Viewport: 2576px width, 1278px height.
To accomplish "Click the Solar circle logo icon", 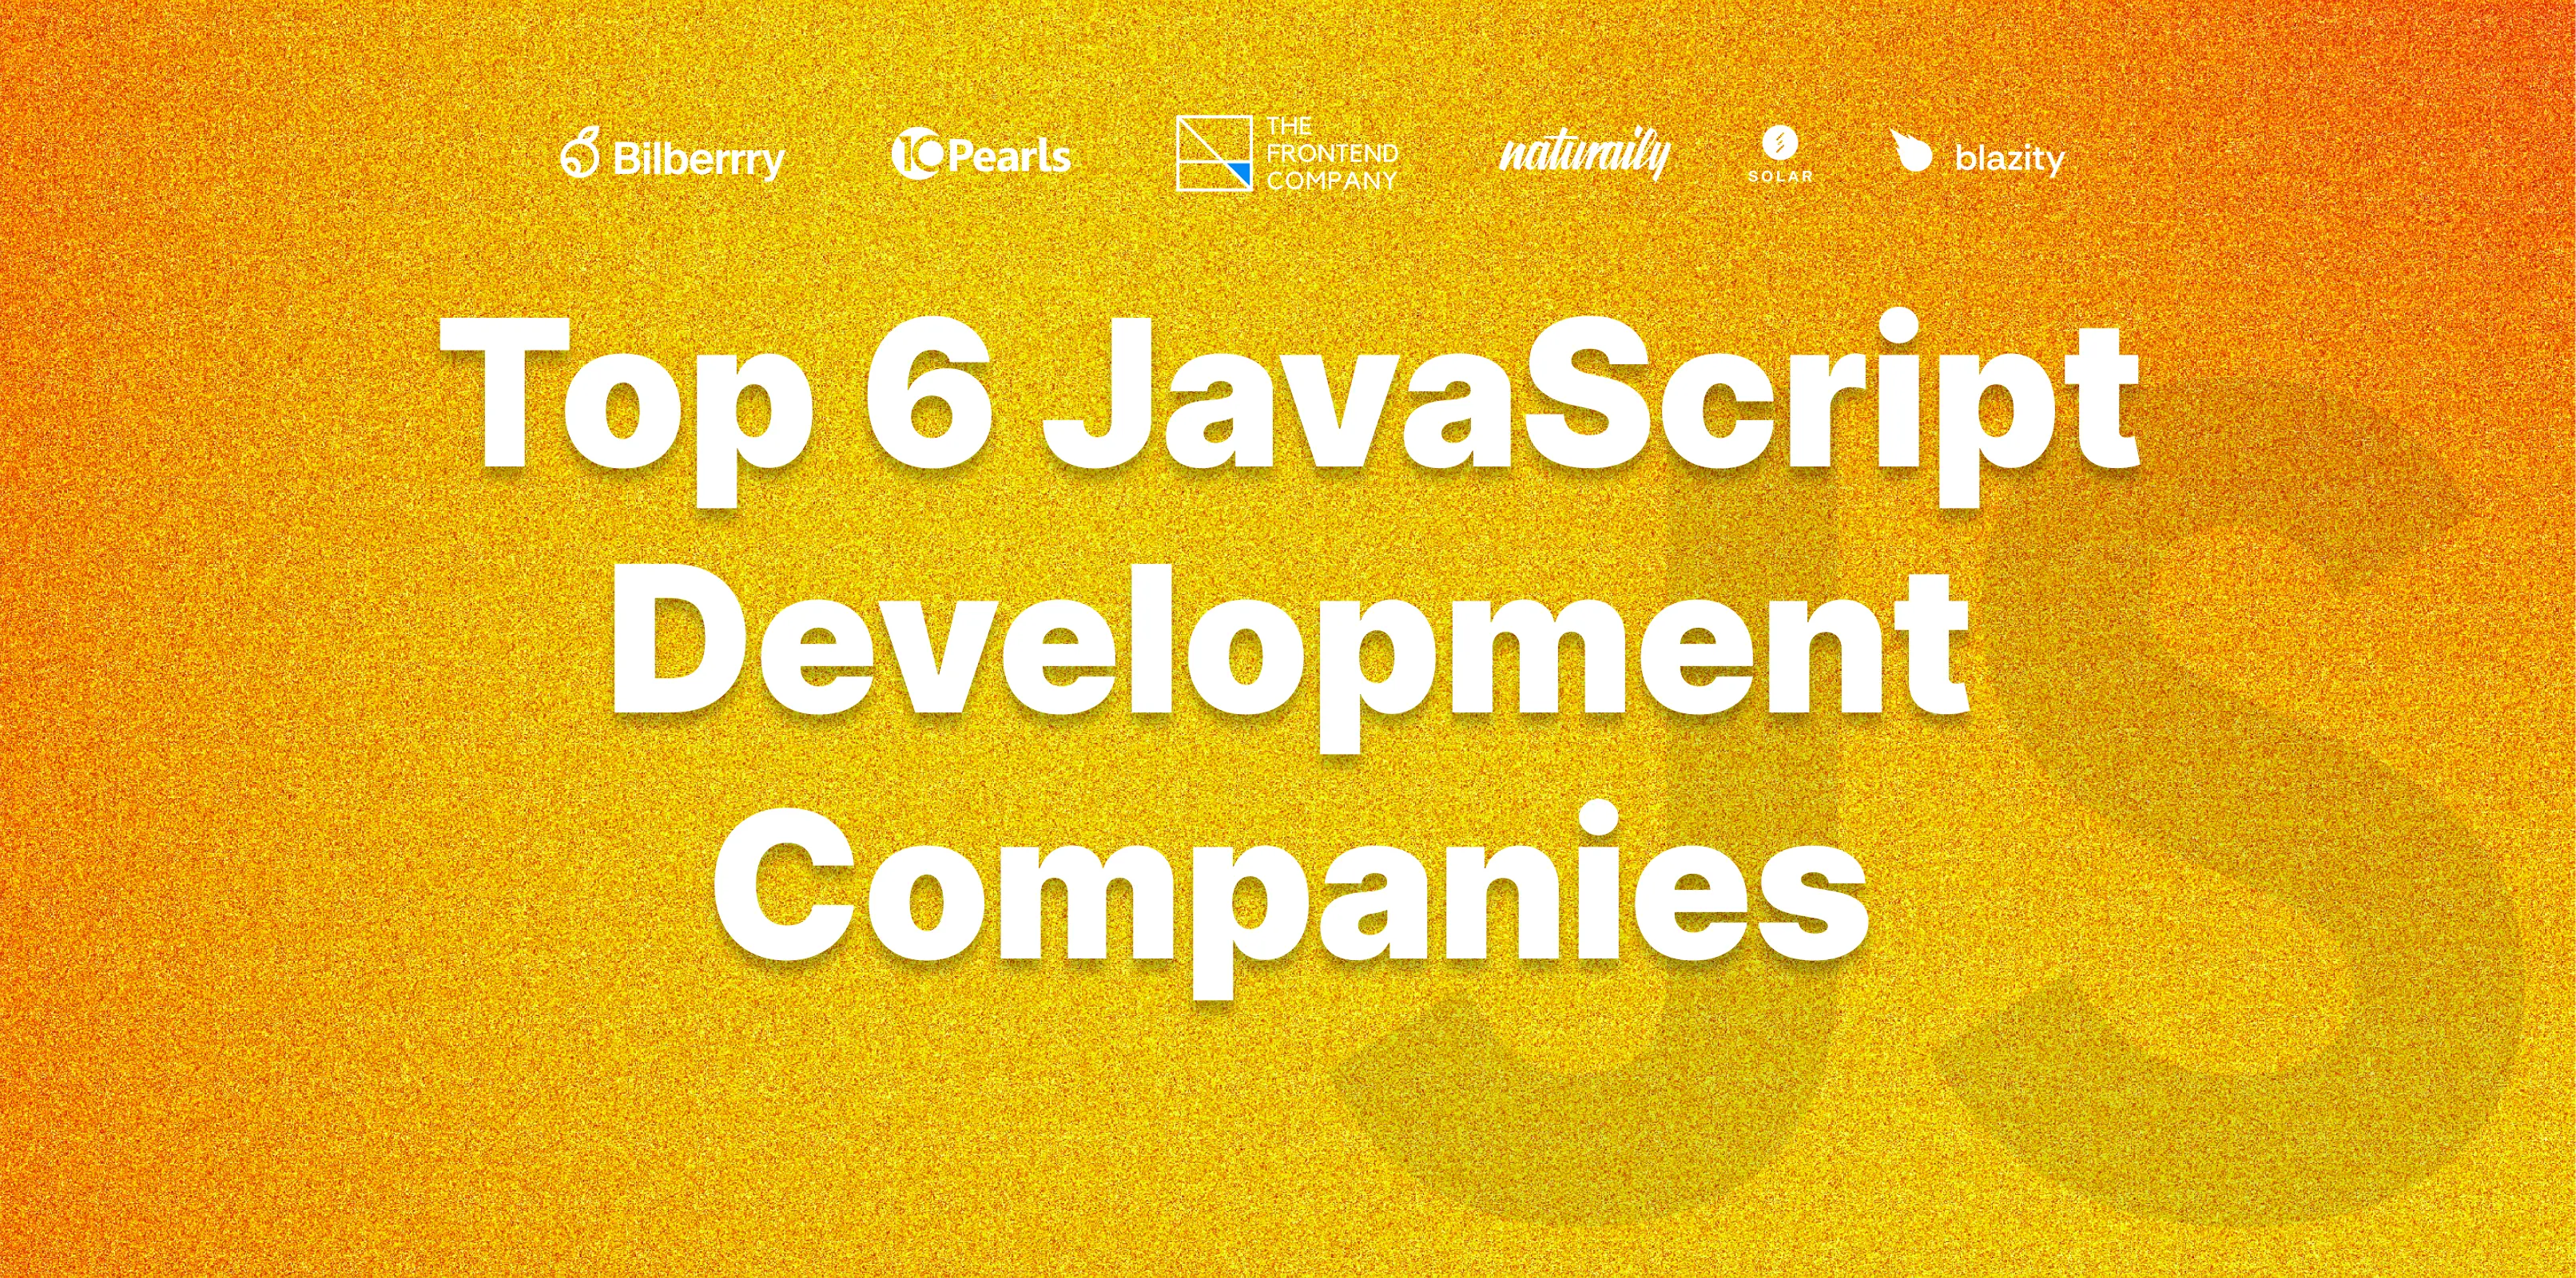I will [x=1779, y=143].
